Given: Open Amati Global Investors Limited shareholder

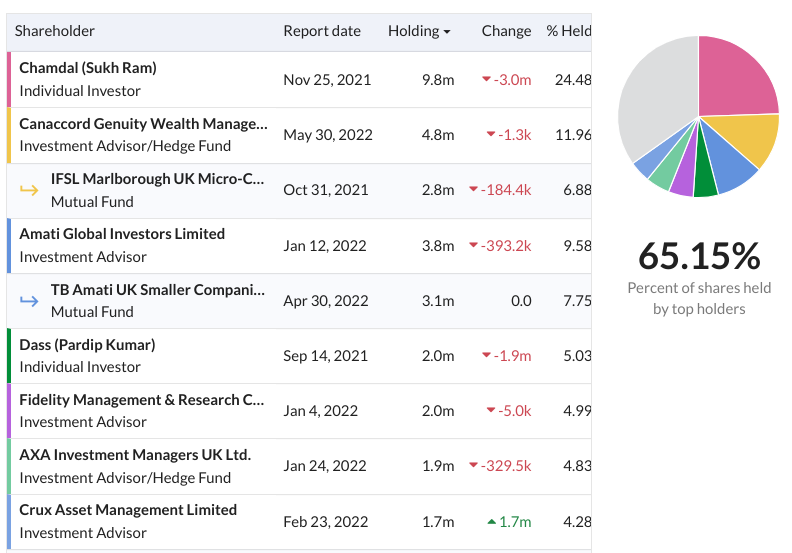Looking at the screenshot, I should pos(122,234).
